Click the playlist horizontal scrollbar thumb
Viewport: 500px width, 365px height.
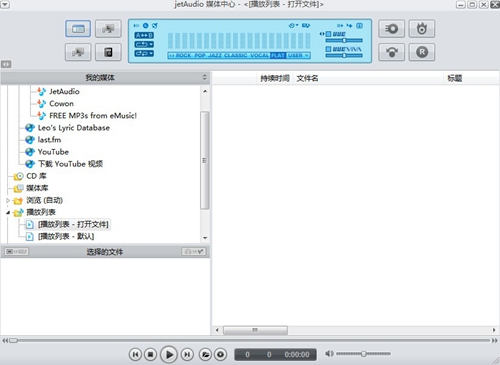(x=255, y=330)
